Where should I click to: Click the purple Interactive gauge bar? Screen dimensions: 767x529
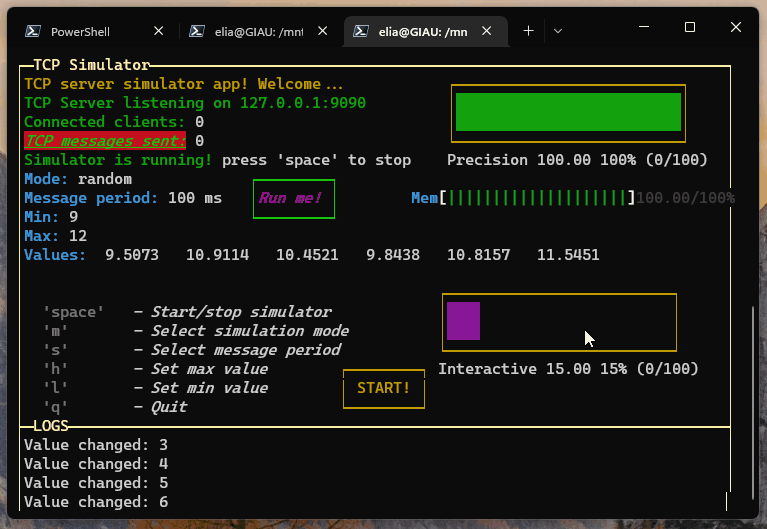click(x=463, y=321)
